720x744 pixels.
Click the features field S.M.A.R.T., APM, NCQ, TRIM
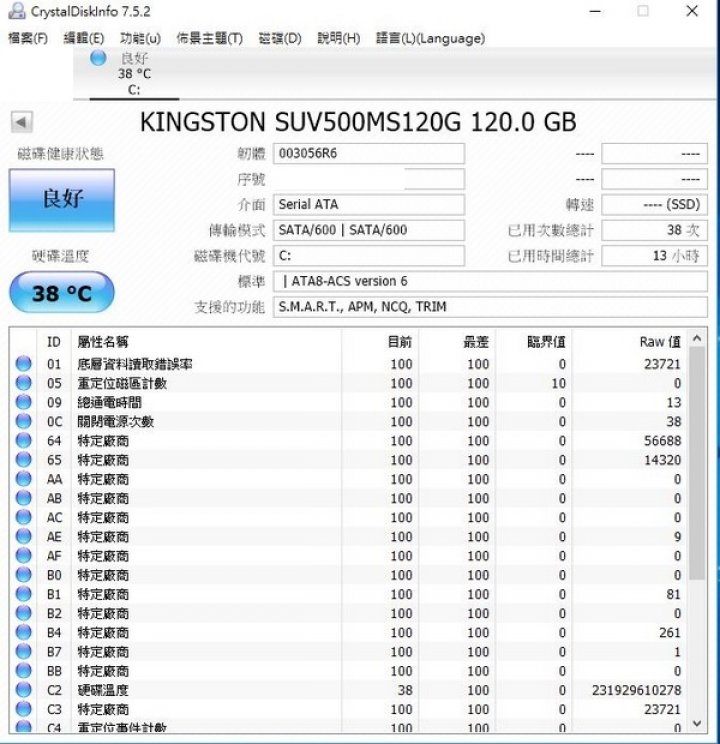pyautogui.click(x=490, y=307)
